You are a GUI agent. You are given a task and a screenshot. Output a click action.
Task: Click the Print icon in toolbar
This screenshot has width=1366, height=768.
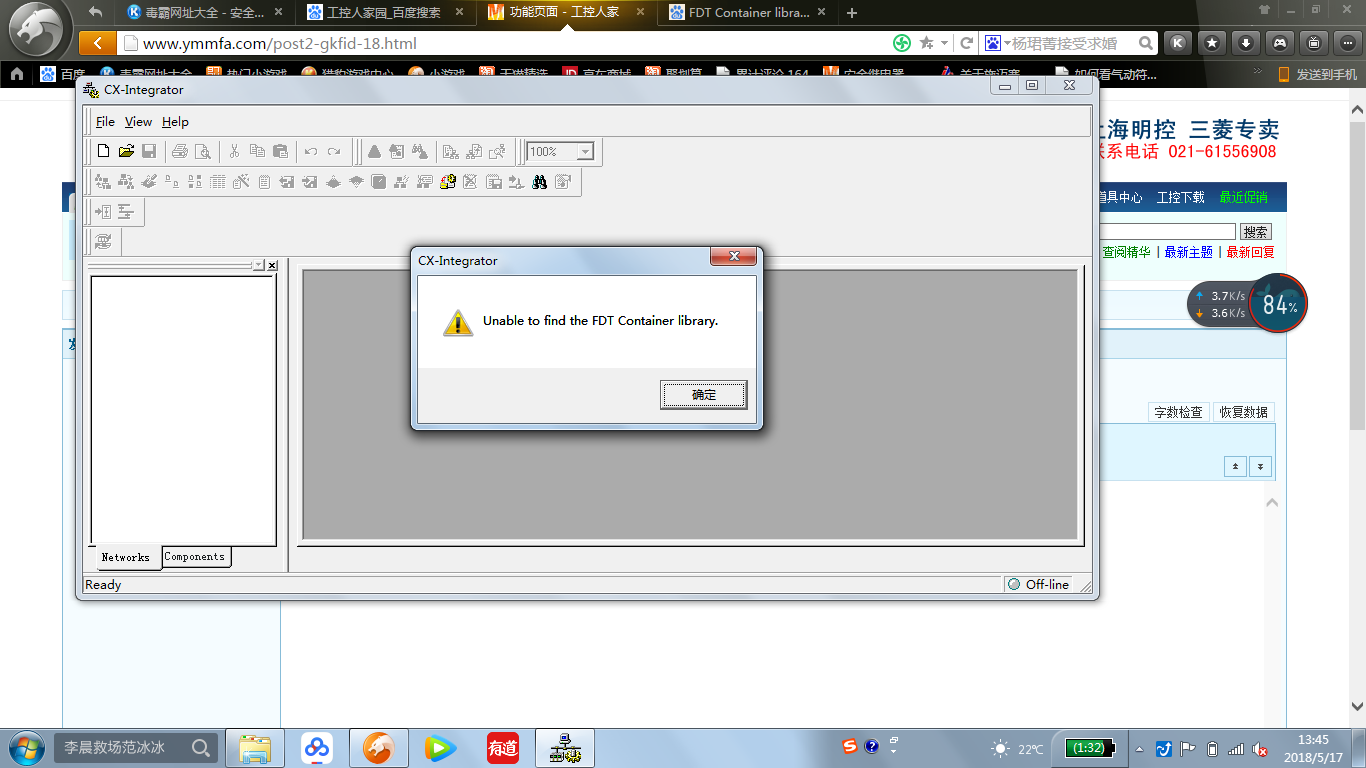(x=180, y=152)
